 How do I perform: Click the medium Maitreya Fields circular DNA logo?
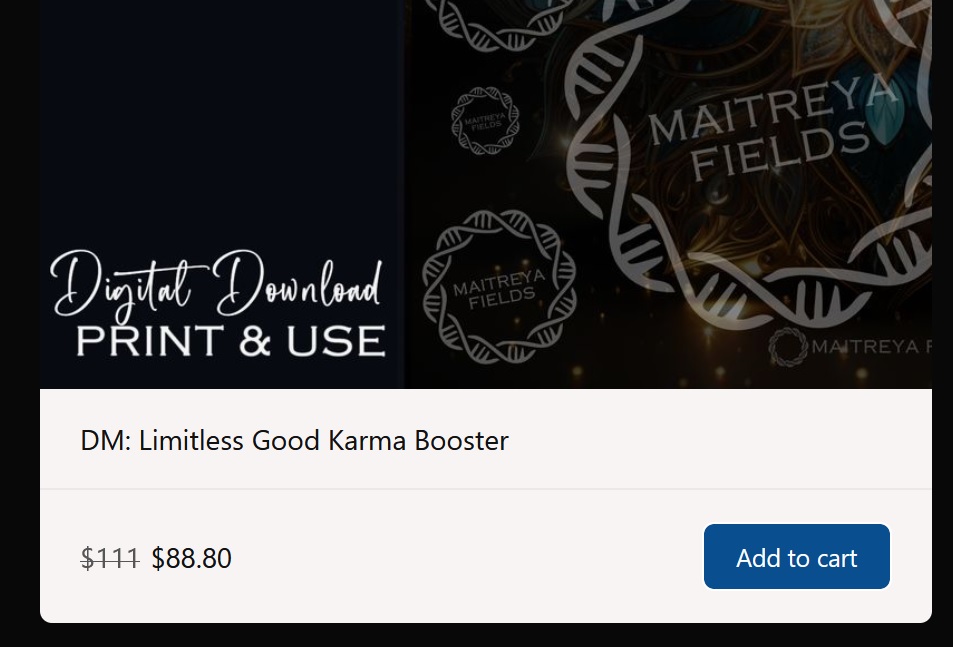[499, 287]
